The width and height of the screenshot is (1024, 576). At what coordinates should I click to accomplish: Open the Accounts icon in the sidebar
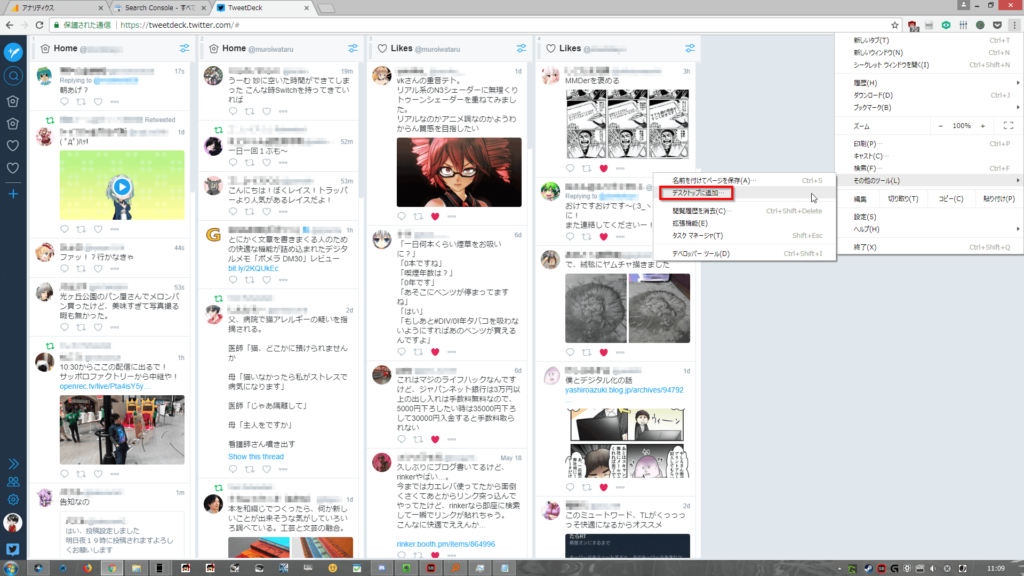click(13, 482)
